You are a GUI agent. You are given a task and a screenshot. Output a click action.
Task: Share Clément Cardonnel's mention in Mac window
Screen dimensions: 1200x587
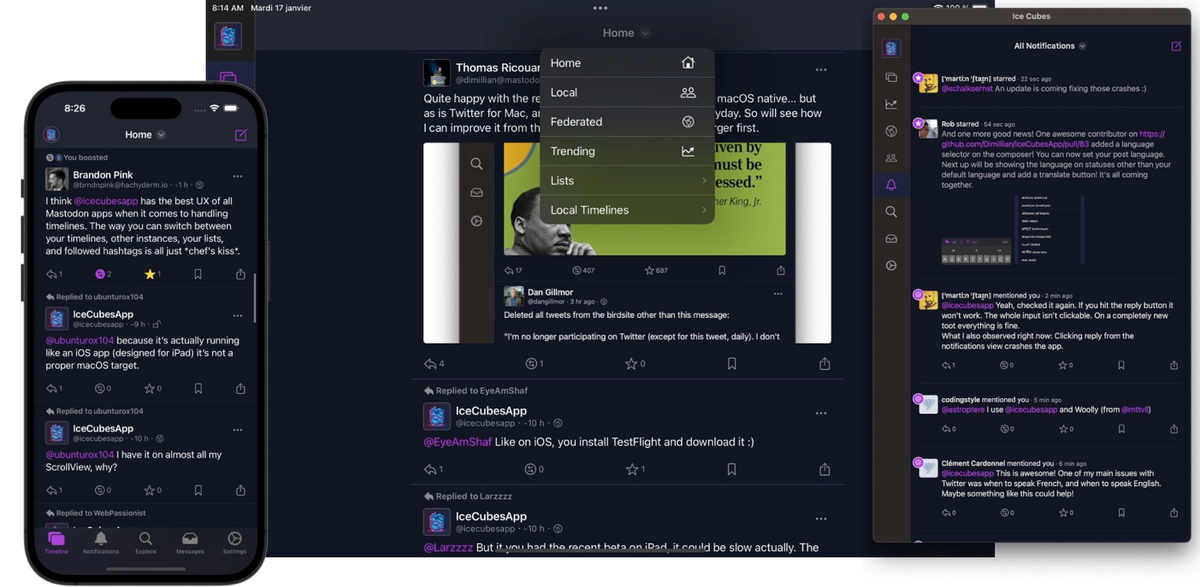point(1173,513)
